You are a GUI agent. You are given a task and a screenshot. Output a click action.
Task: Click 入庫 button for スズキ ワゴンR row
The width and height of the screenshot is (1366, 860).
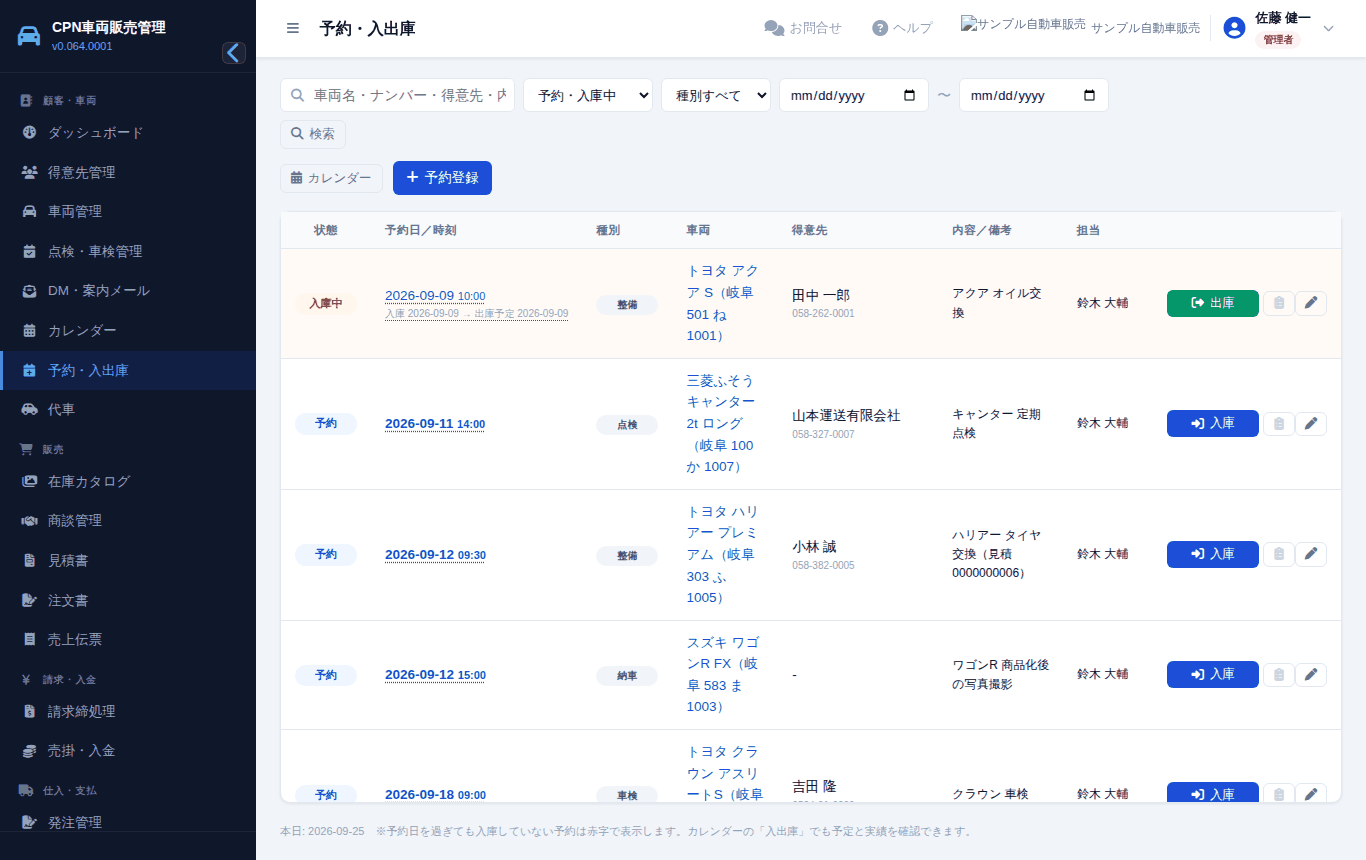tap(1212, 675)
